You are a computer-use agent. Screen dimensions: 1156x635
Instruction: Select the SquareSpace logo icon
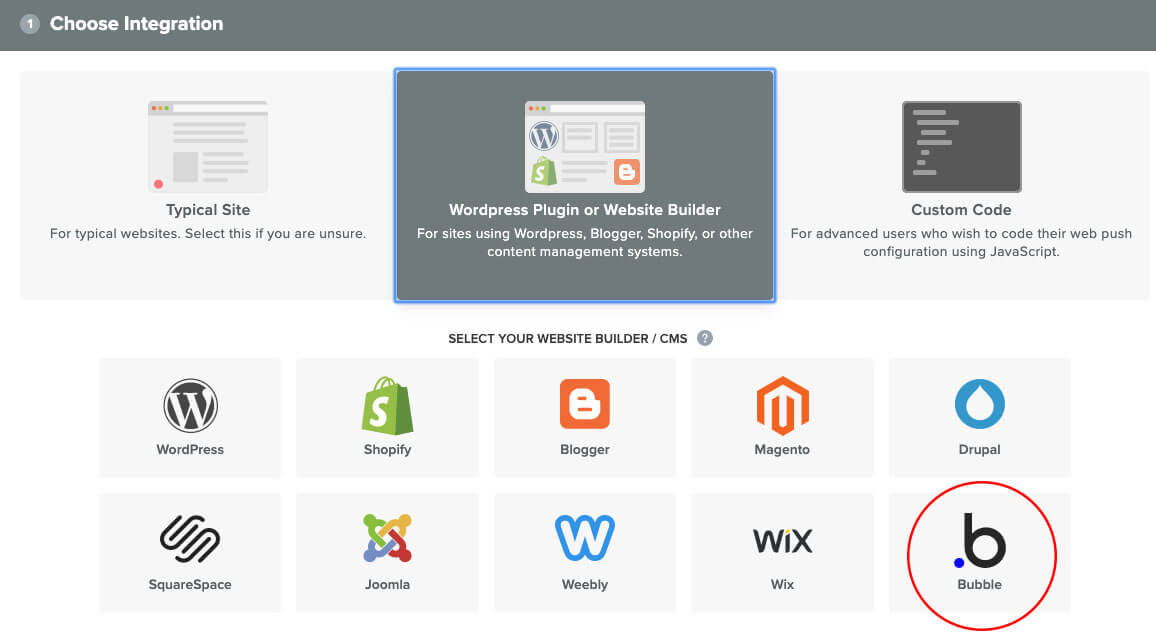coord(190,539)
